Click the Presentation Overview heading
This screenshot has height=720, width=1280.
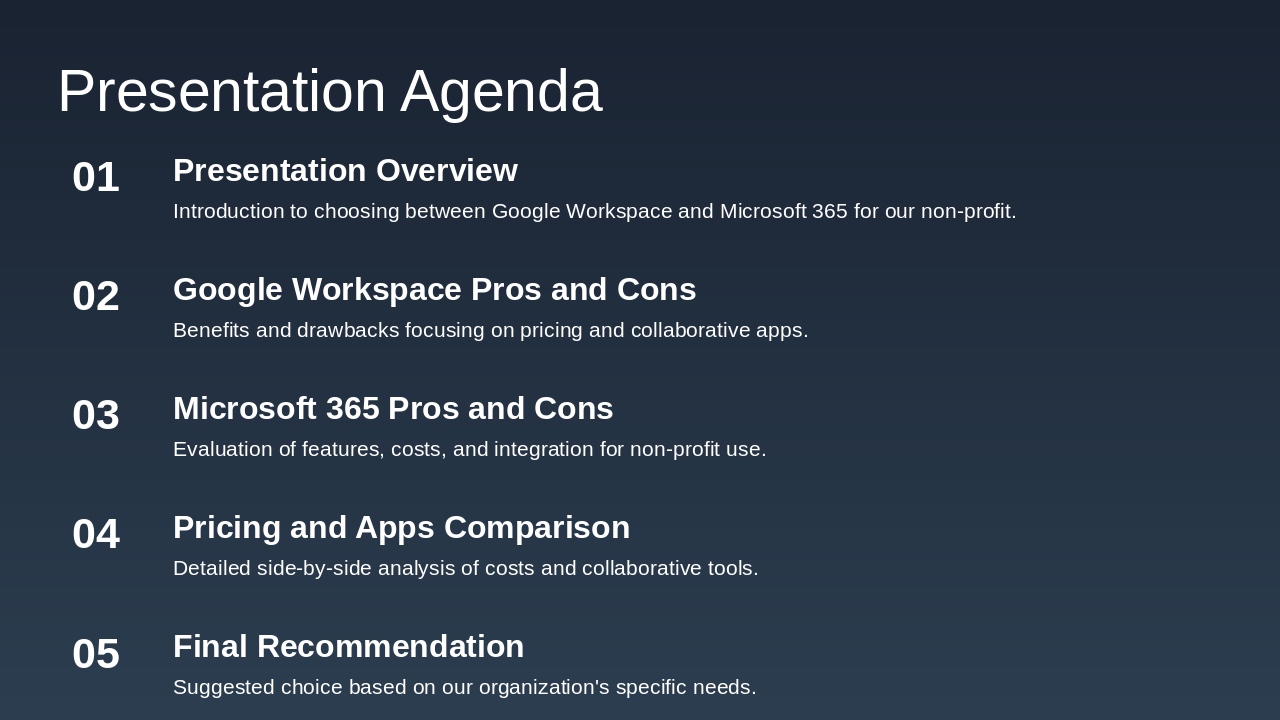point(345,171)
